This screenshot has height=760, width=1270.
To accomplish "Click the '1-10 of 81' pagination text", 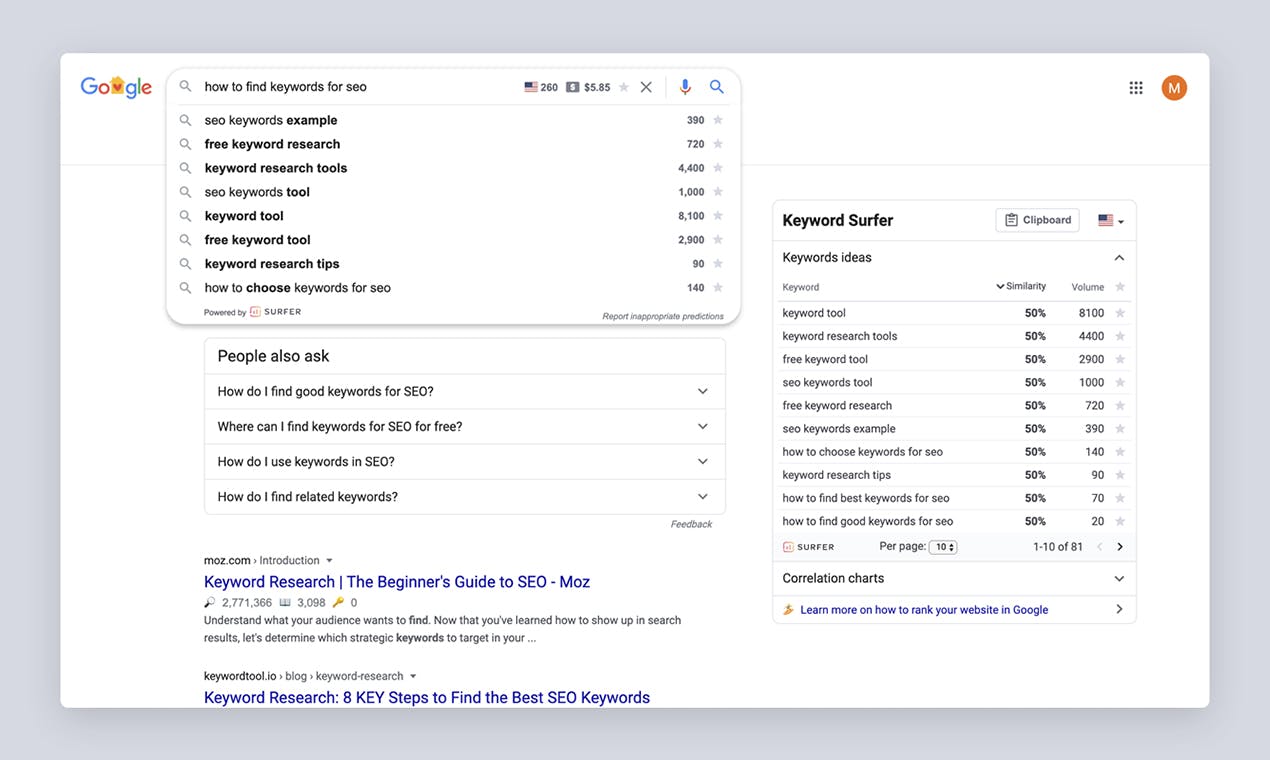I will [x=1058, y=547].
